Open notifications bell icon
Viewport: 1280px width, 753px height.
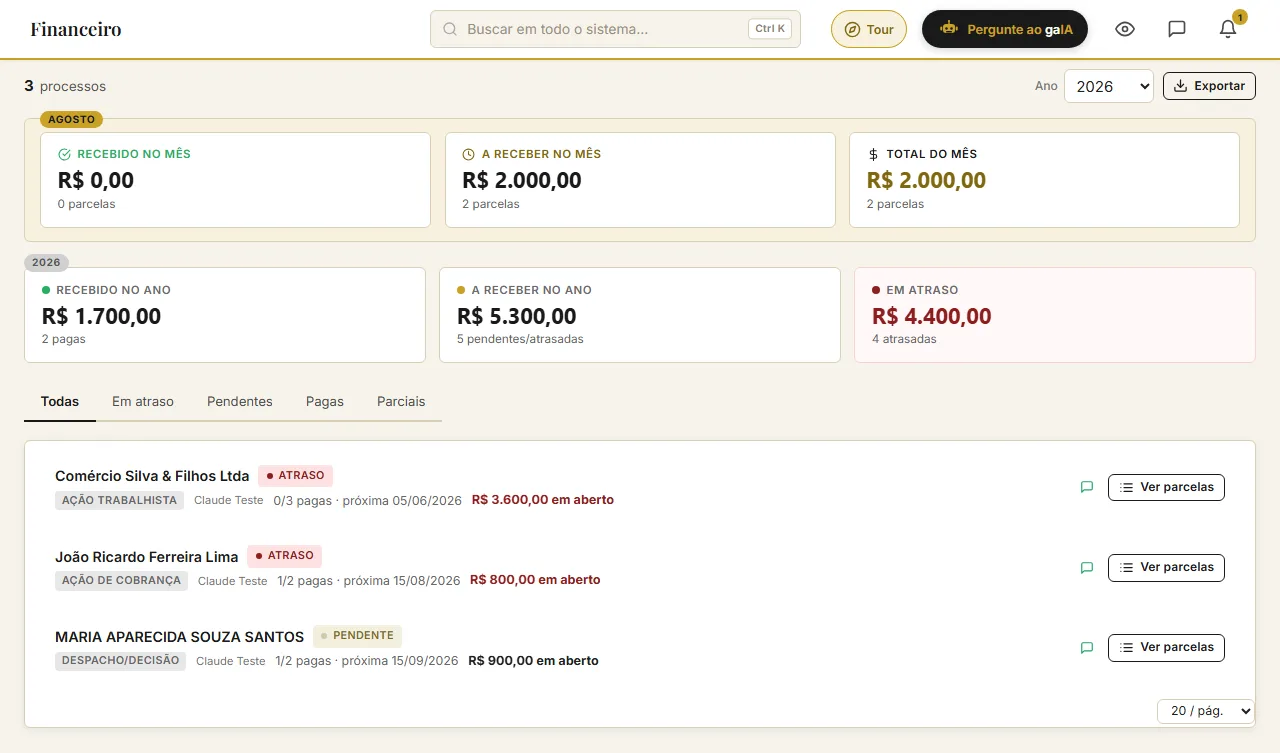pos(1228,29)
